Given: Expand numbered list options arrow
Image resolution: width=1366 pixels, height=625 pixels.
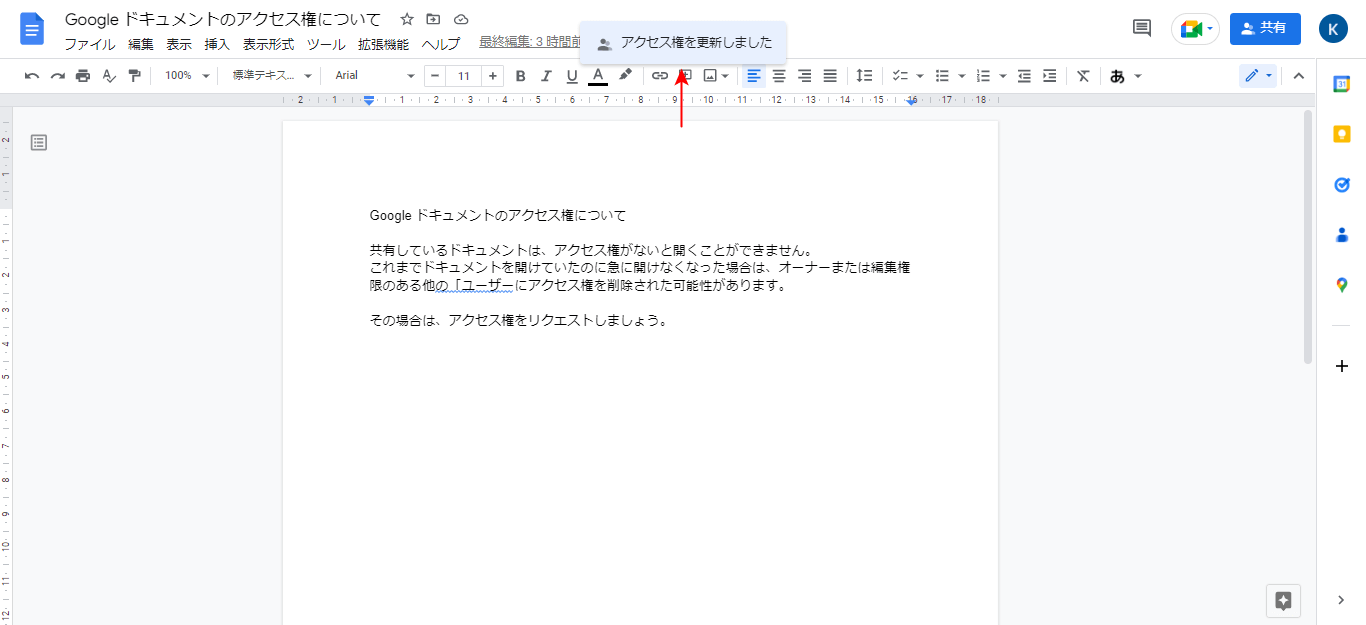Looking at the screenshot, I should coord(1002,75).
